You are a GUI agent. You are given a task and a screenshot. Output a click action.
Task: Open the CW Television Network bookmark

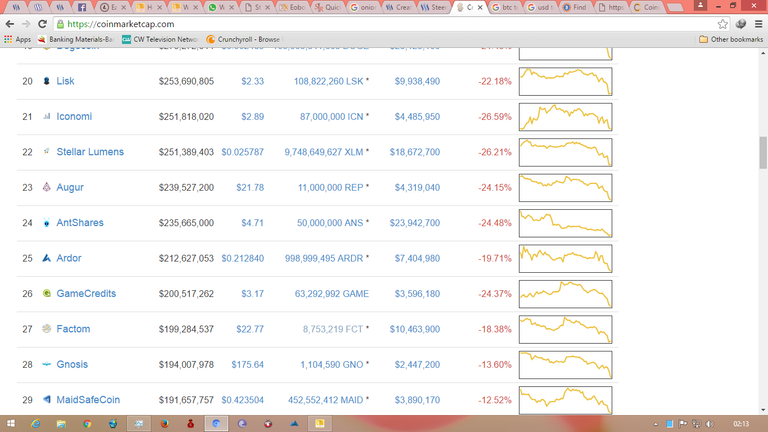tap(160, 39)
